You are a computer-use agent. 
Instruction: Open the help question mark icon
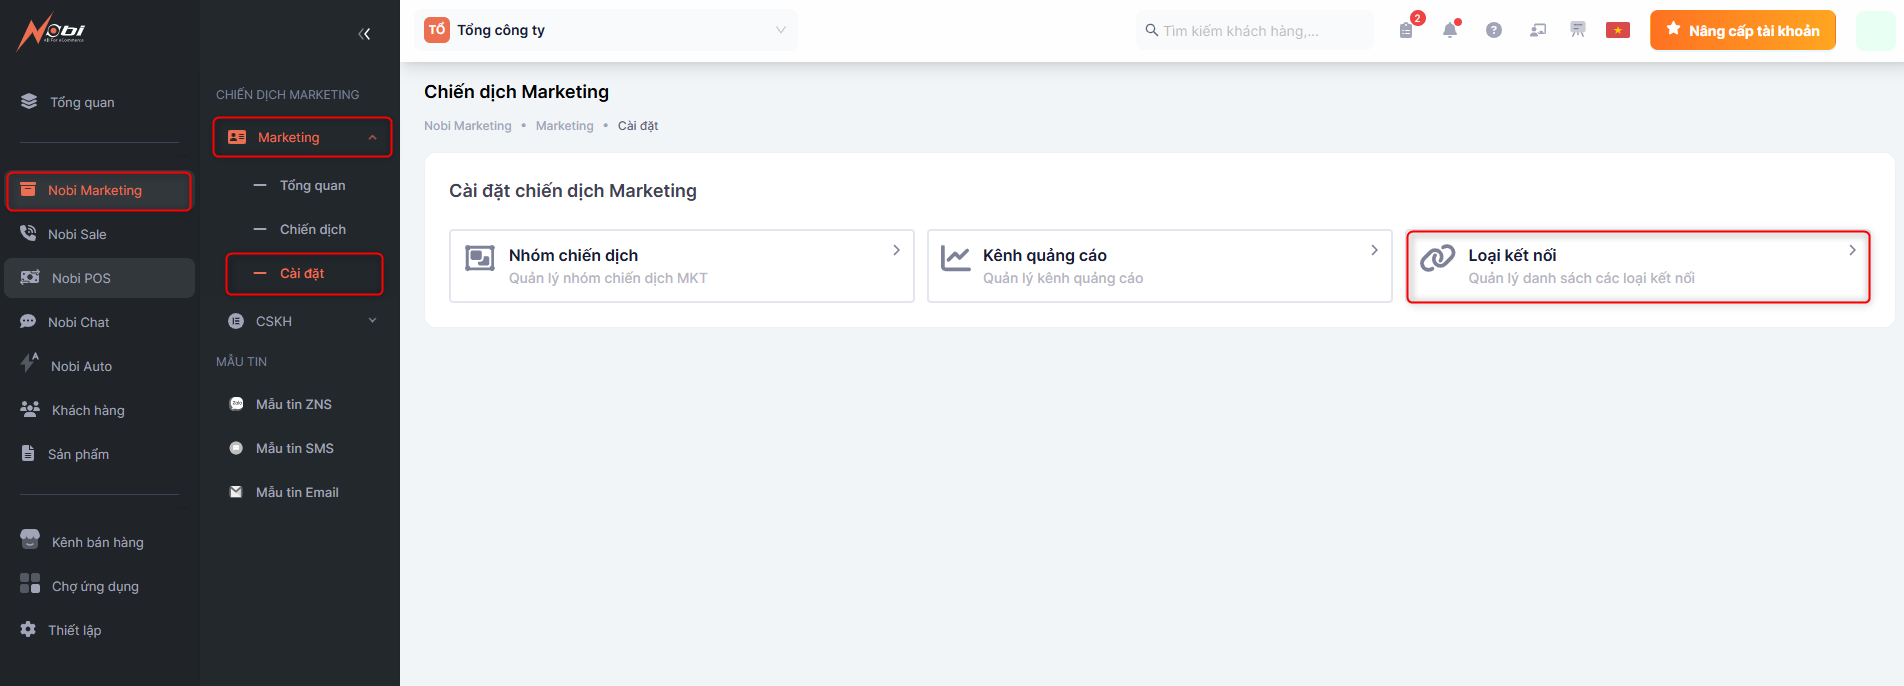(1494, 30)
